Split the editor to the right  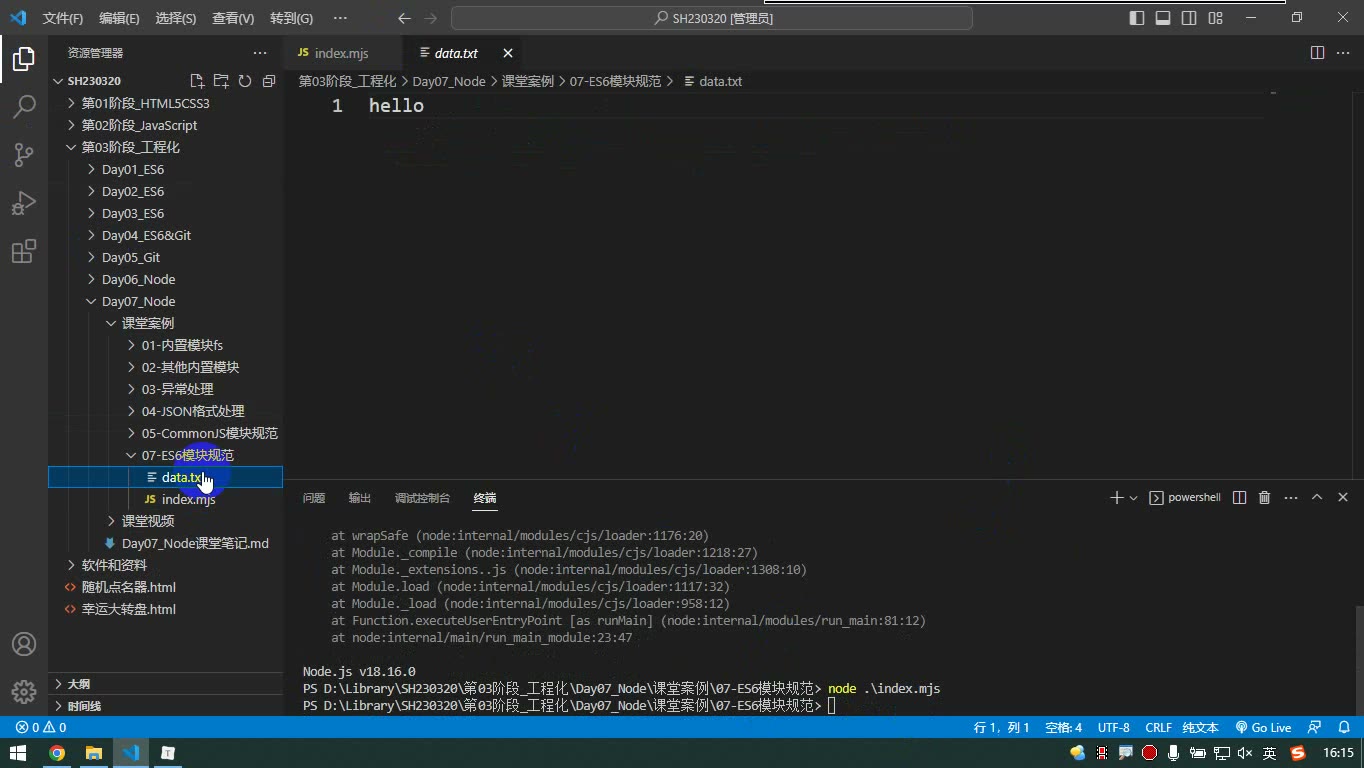click(1317, 53)
